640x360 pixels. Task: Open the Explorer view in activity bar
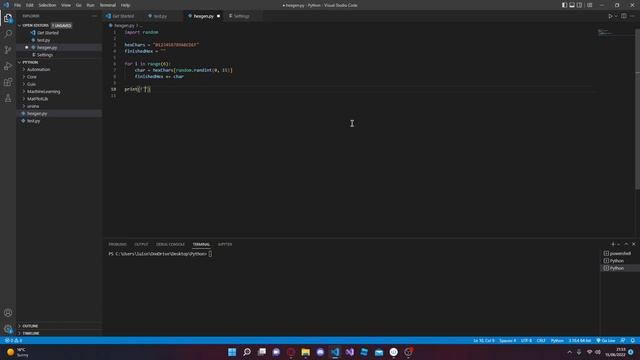[8, 18]
